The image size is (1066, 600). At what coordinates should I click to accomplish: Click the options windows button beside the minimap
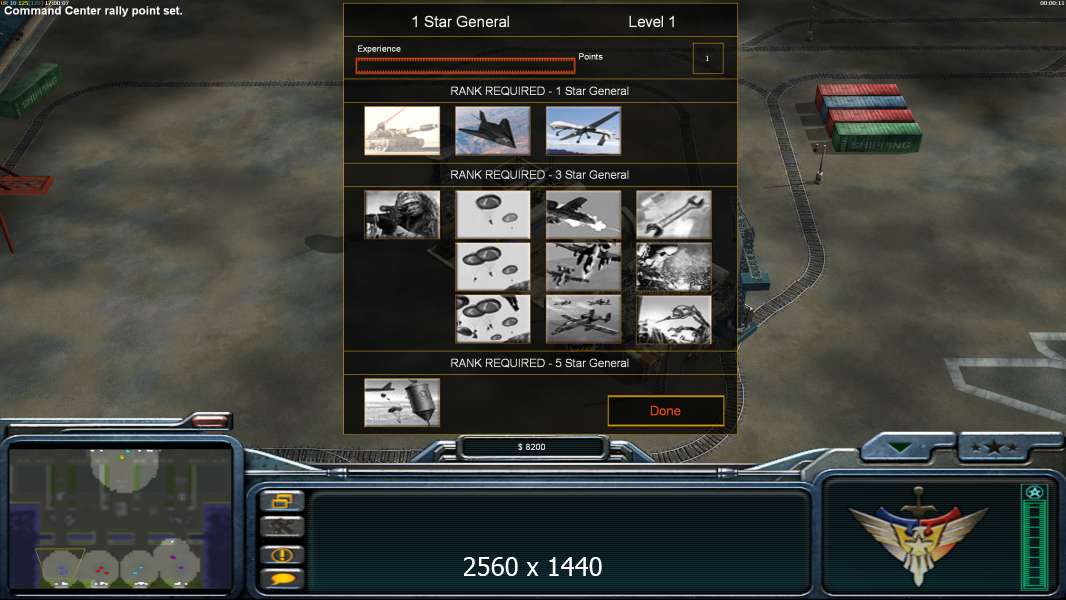[x=282, y=501]
